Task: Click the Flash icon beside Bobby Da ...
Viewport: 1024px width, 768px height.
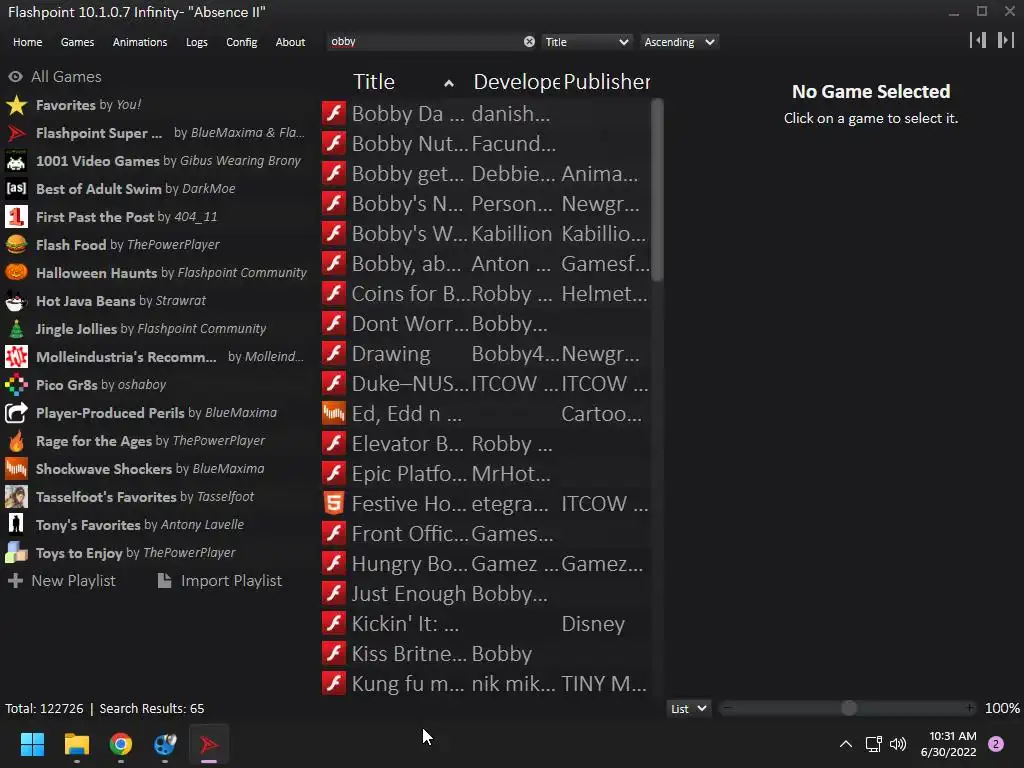Action: click(x=334, y=113)
